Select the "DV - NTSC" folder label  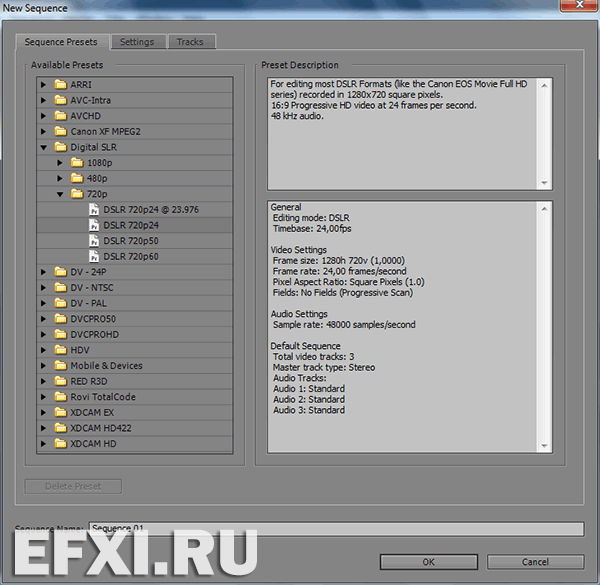(x=92, y=287)
